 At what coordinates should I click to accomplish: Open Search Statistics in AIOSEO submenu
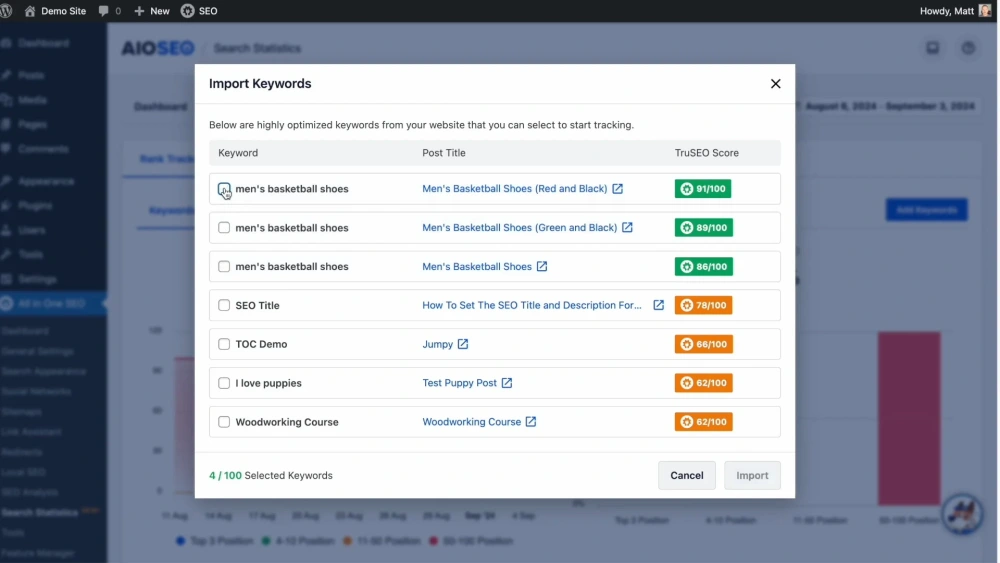tap(40, 512)
